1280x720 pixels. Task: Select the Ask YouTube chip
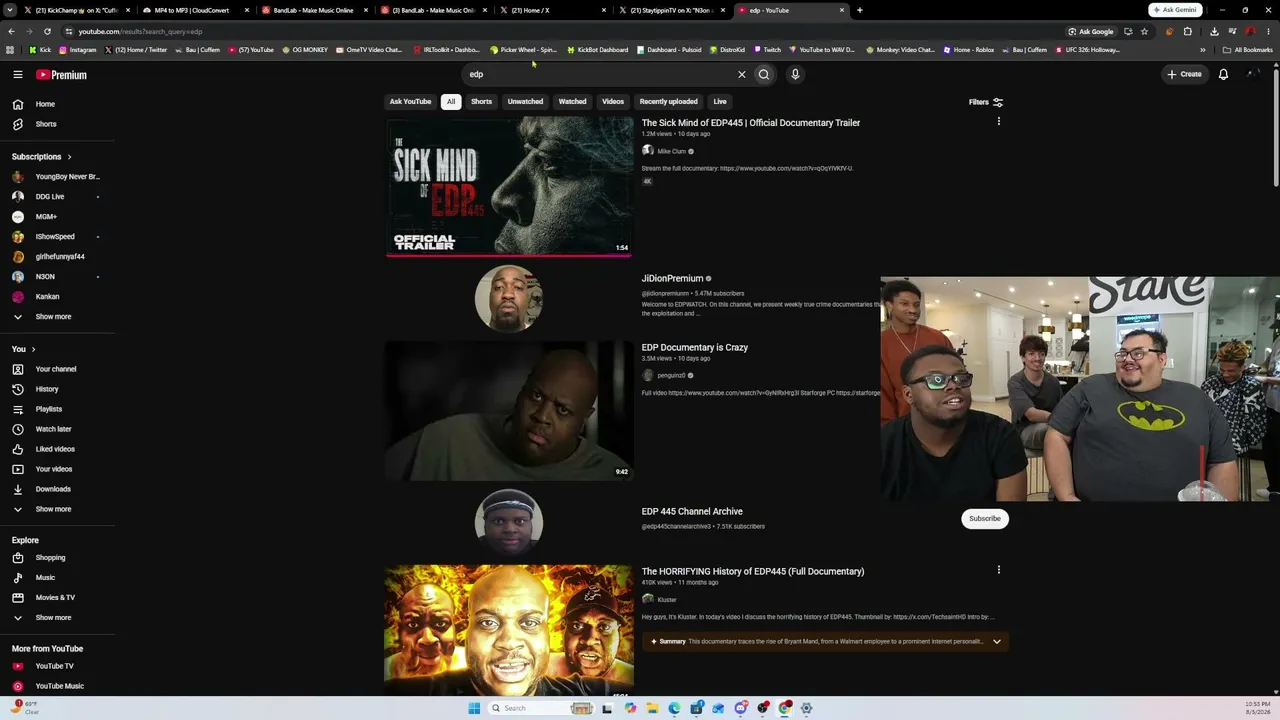[410, 102]
